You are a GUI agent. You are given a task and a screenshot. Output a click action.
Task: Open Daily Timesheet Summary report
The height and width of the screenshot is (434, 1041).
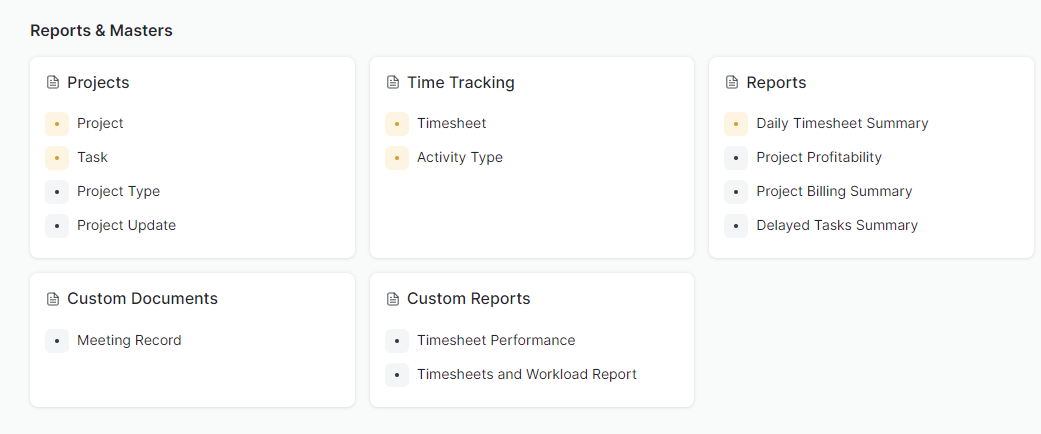coord(842,123)
